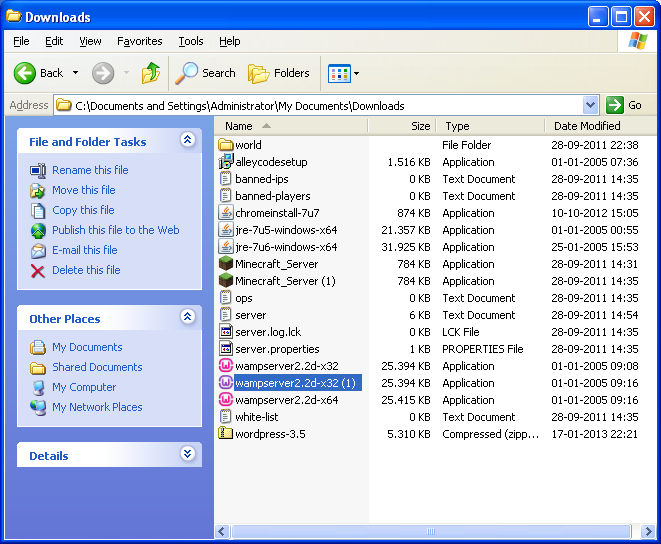Collapse the File and Folder Tasks panel
661x544 pixels.
[188, 139]
